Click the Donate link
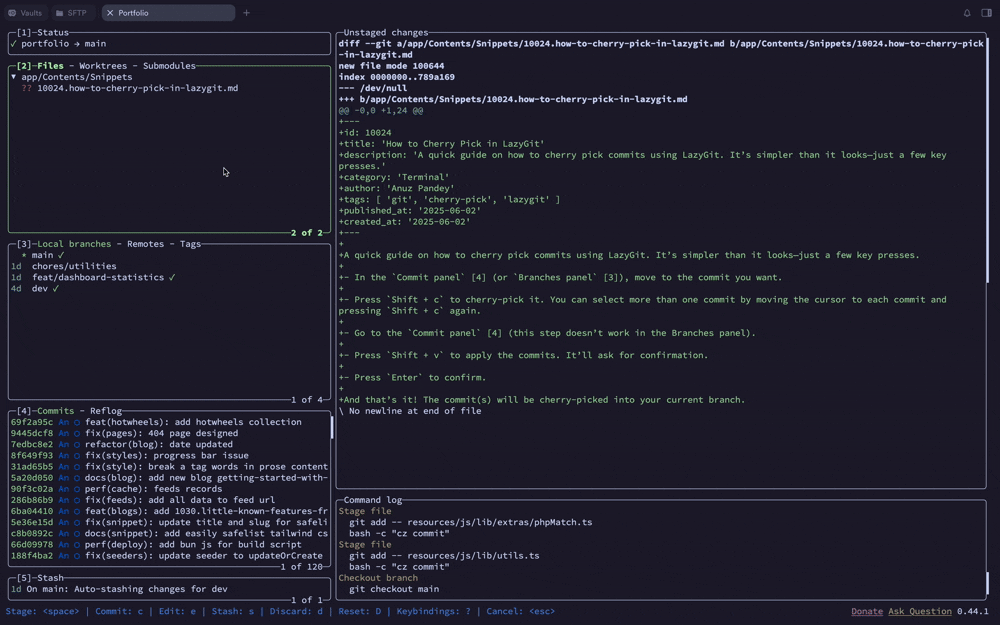Image resolution: width=1000 pixels, height=625 pixels. (866, 611)
